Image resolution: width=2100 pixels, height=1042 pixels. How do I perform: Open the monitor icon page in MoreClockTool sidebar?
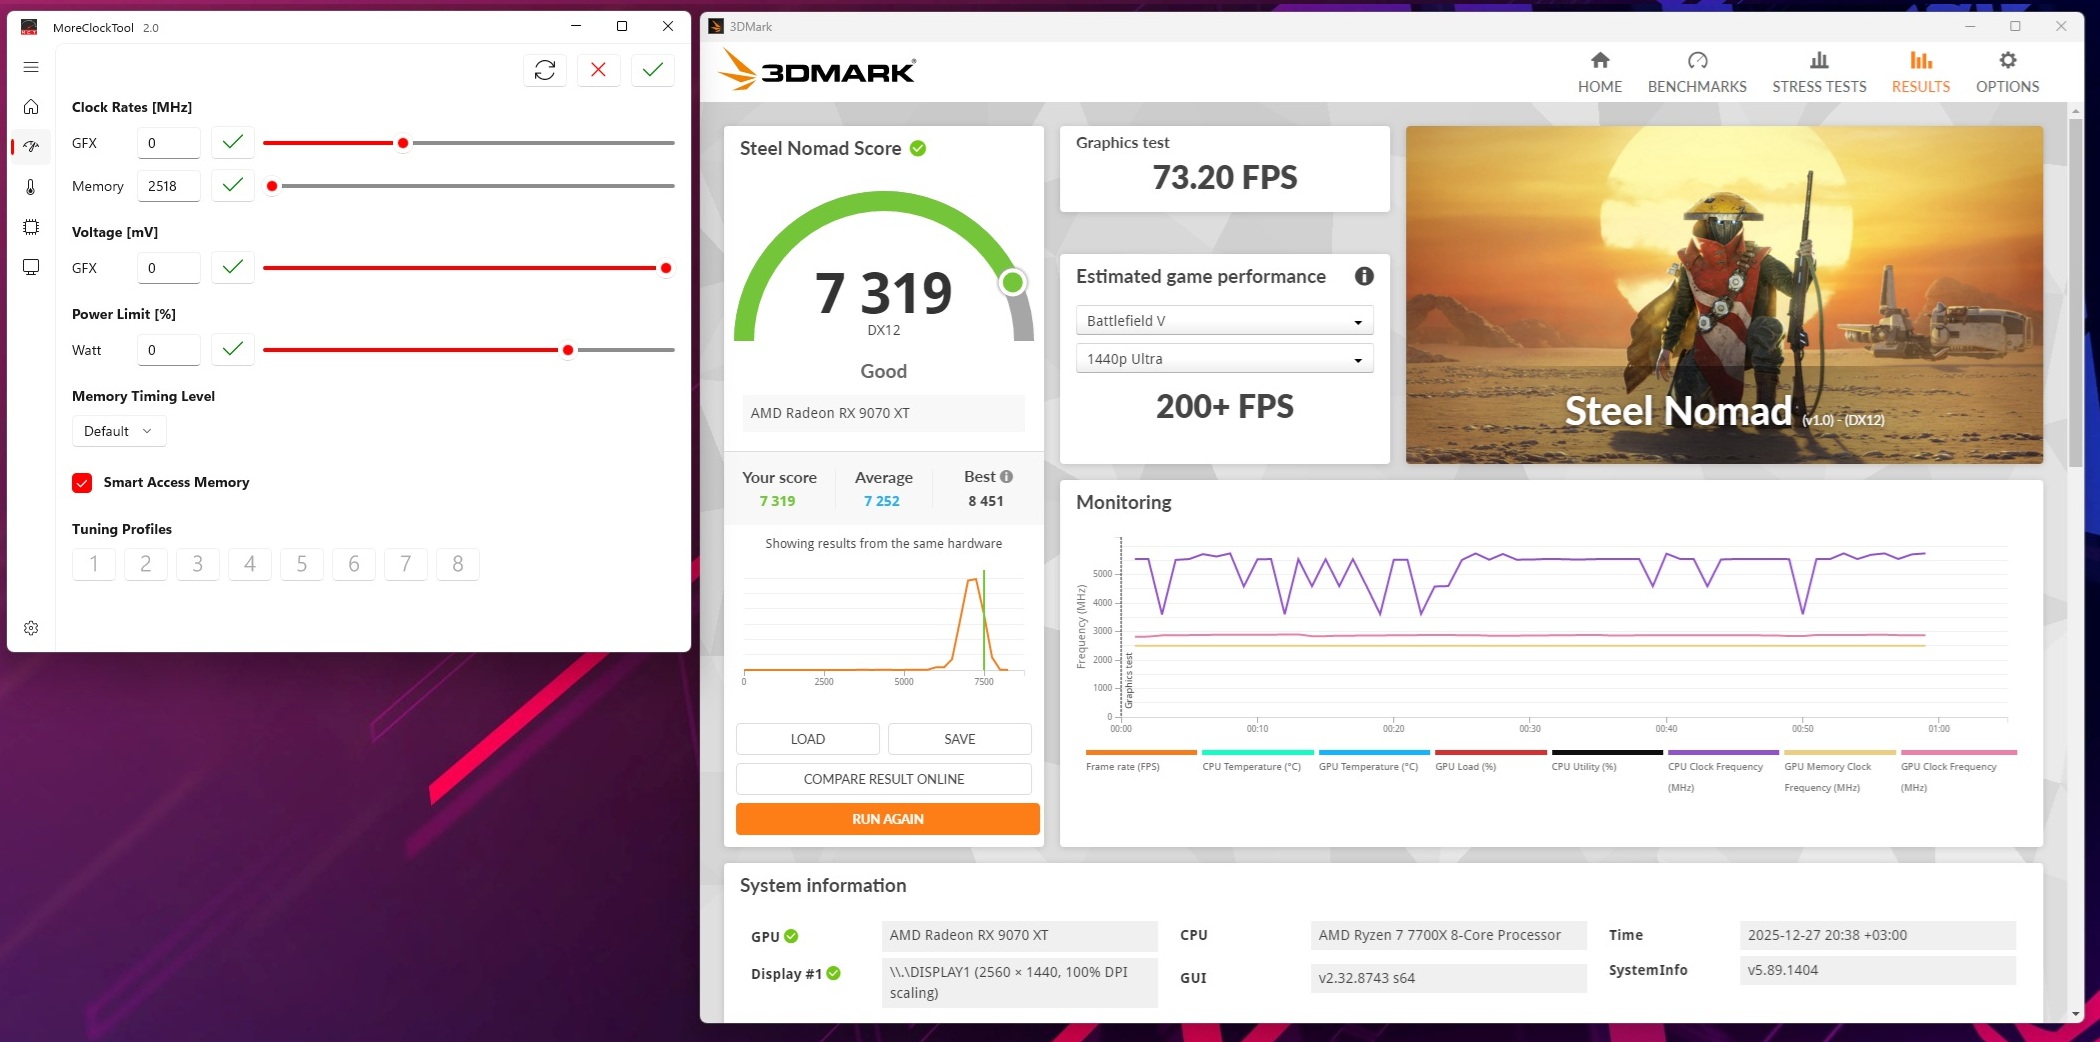(31, 267)
